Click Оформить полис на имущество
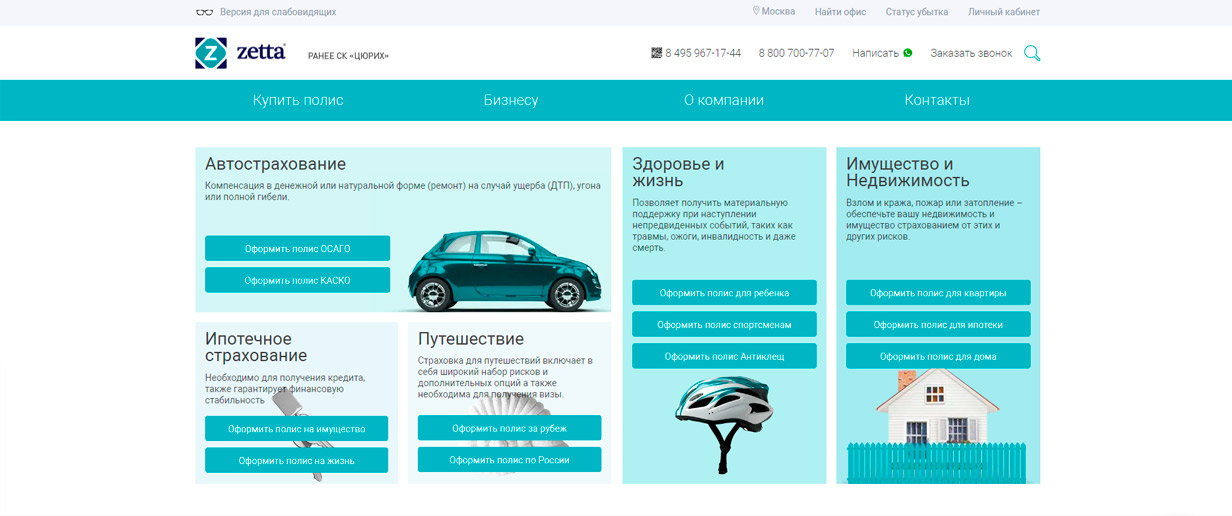 coord(296,428)
